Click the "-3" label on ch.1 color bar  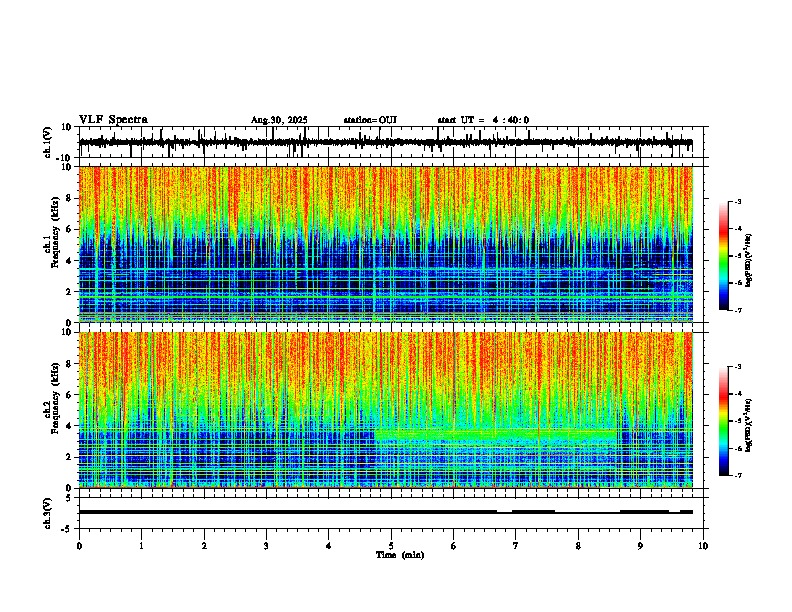(737, 202)
